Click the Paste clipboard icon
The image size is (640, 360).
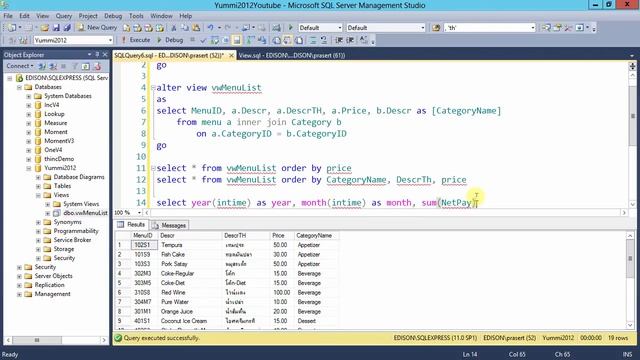pos(196,28)
